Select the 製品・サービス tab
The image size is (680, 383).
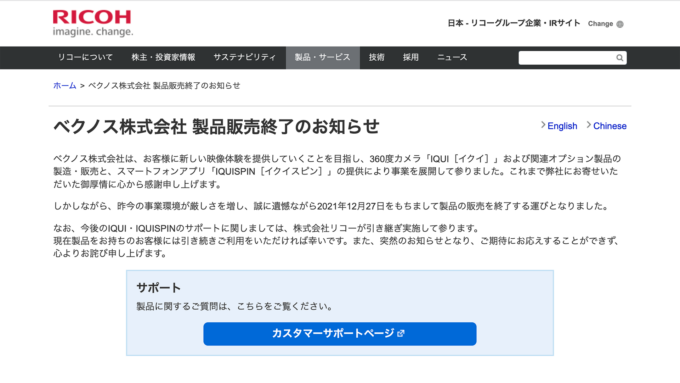pos(323,57)
